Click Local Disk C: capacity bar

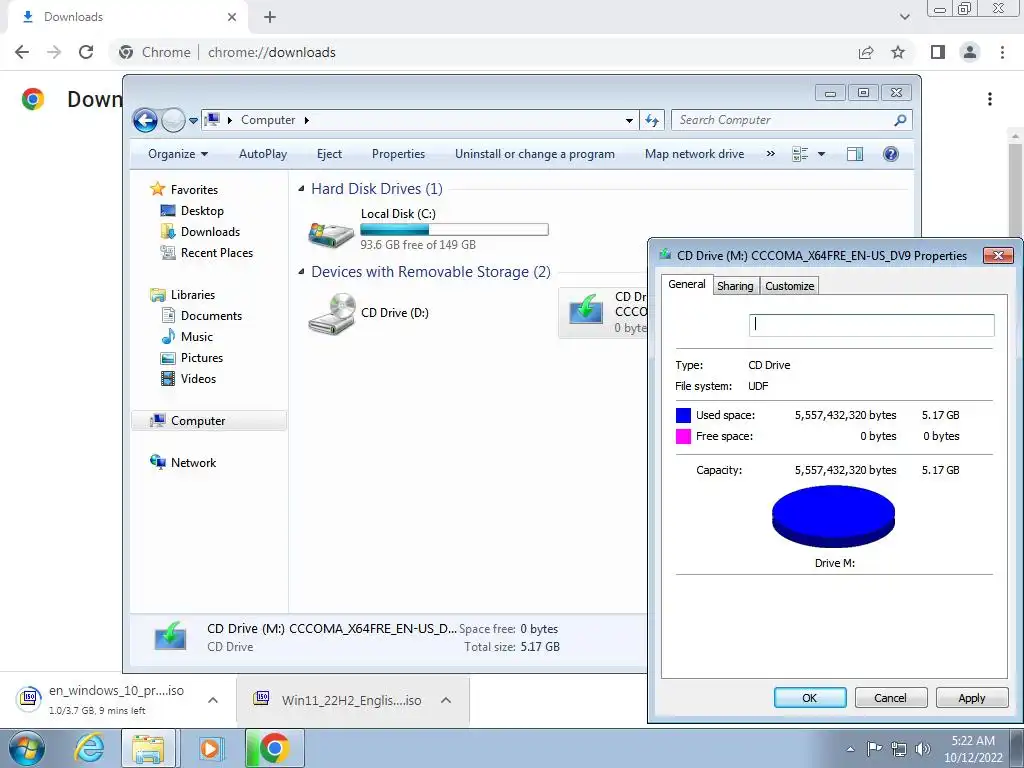[x=455, y=230]
